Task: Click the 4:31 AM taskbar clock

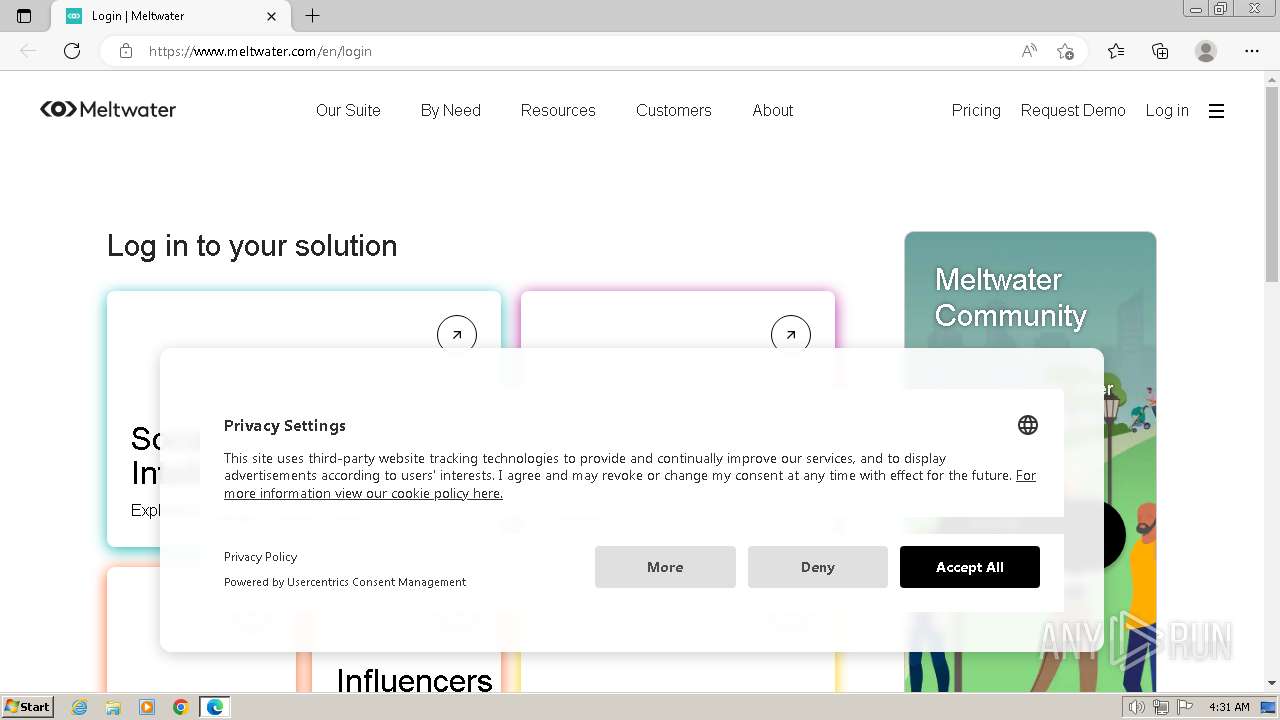Action: (x=1229, y=707)
